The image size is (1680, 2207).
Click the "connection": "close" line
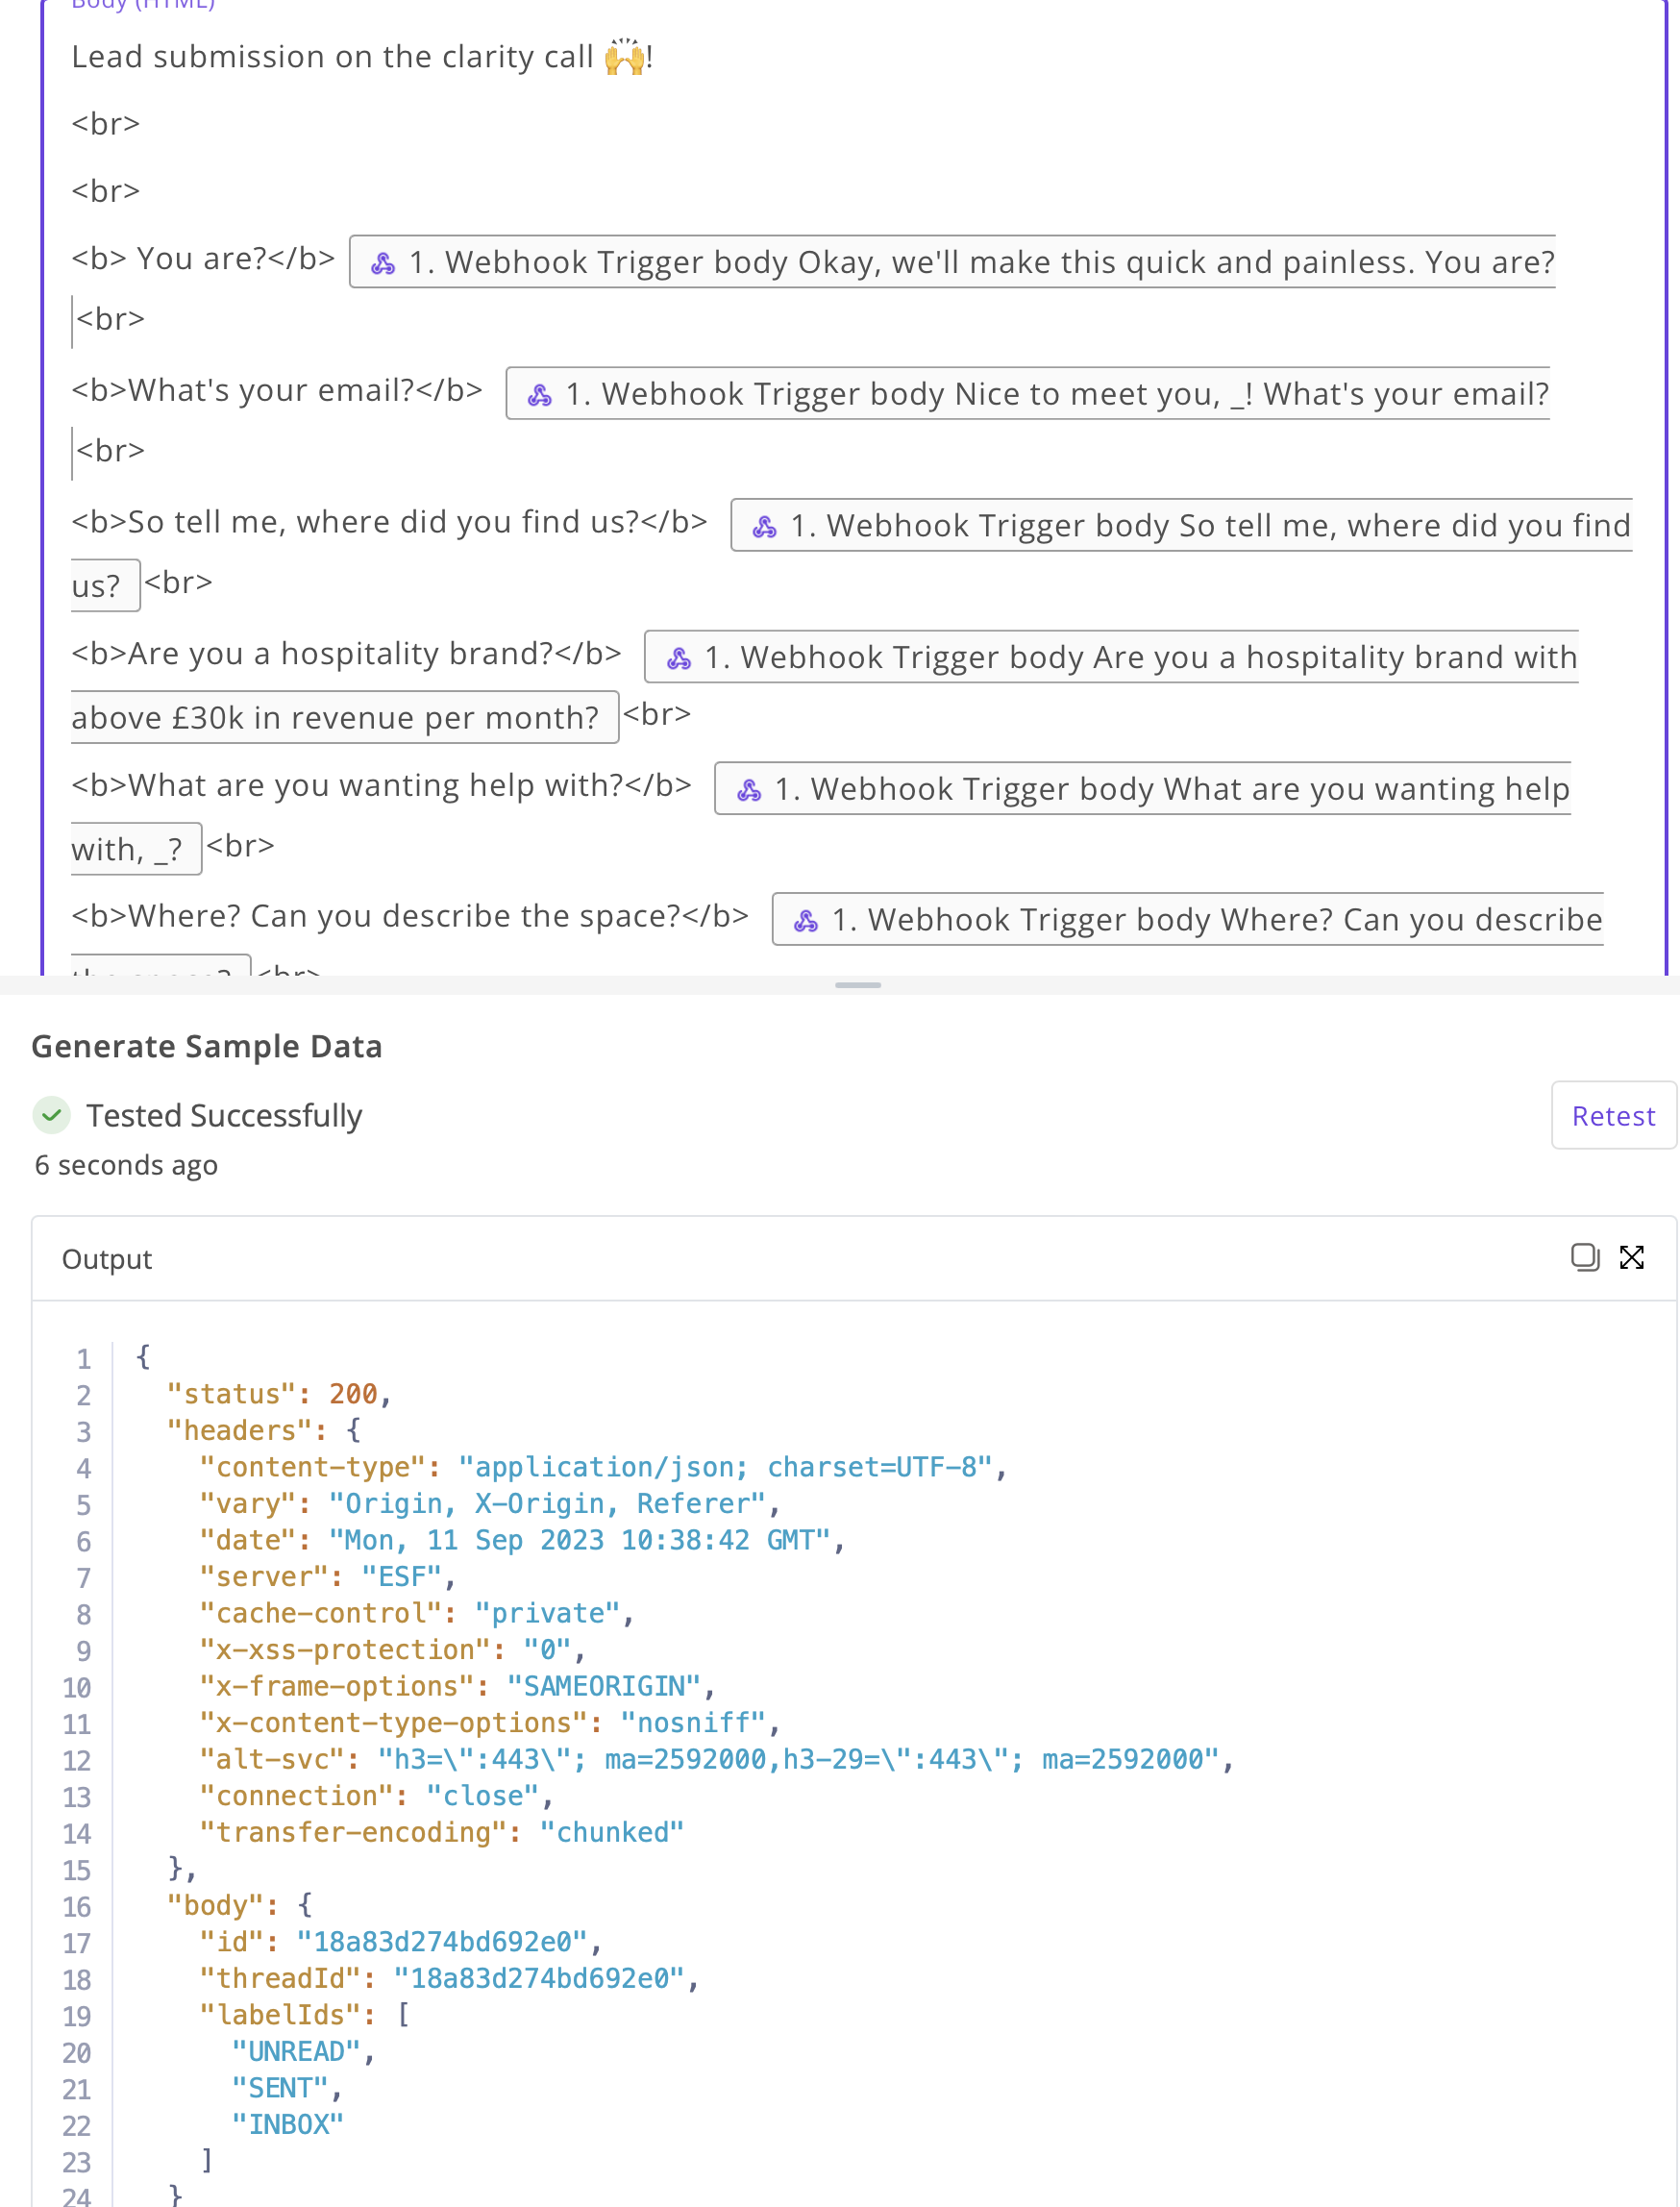pos(377,1796)
